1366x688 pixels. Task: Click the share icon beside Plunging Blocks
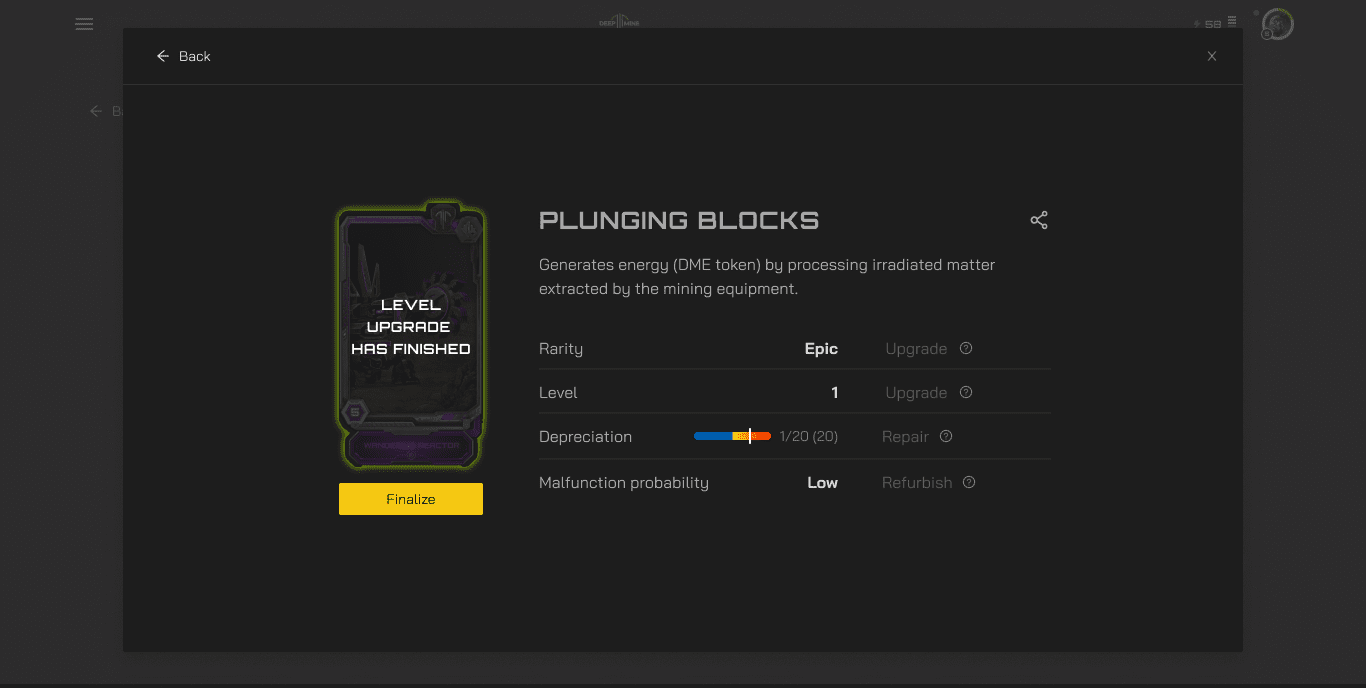tap(1039, 221)
